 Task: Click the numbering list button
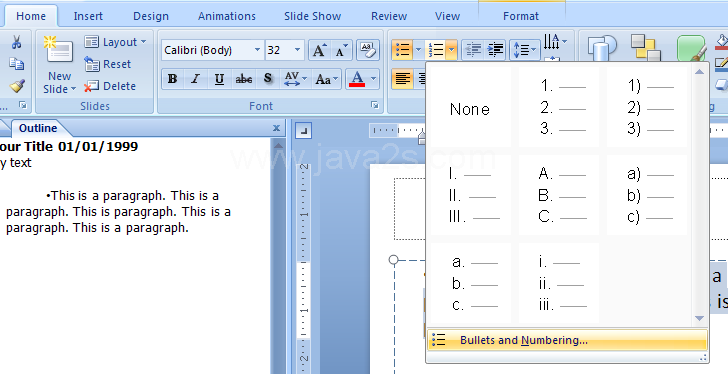point(436,50)
